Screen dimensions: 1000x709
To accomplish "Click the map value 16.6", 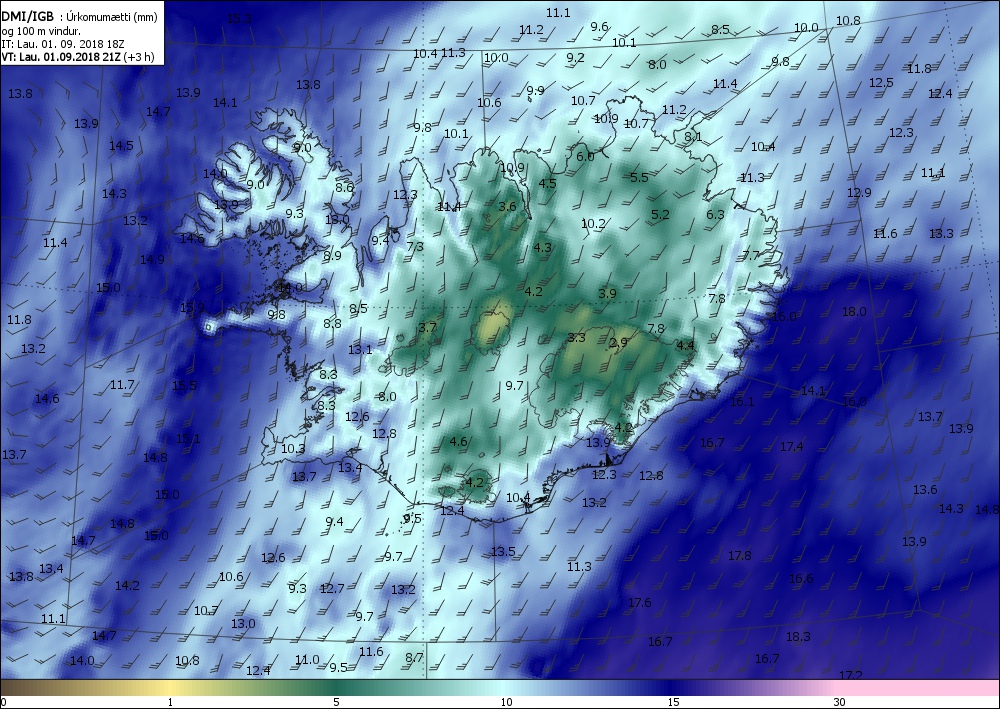I will pos(801,578).
